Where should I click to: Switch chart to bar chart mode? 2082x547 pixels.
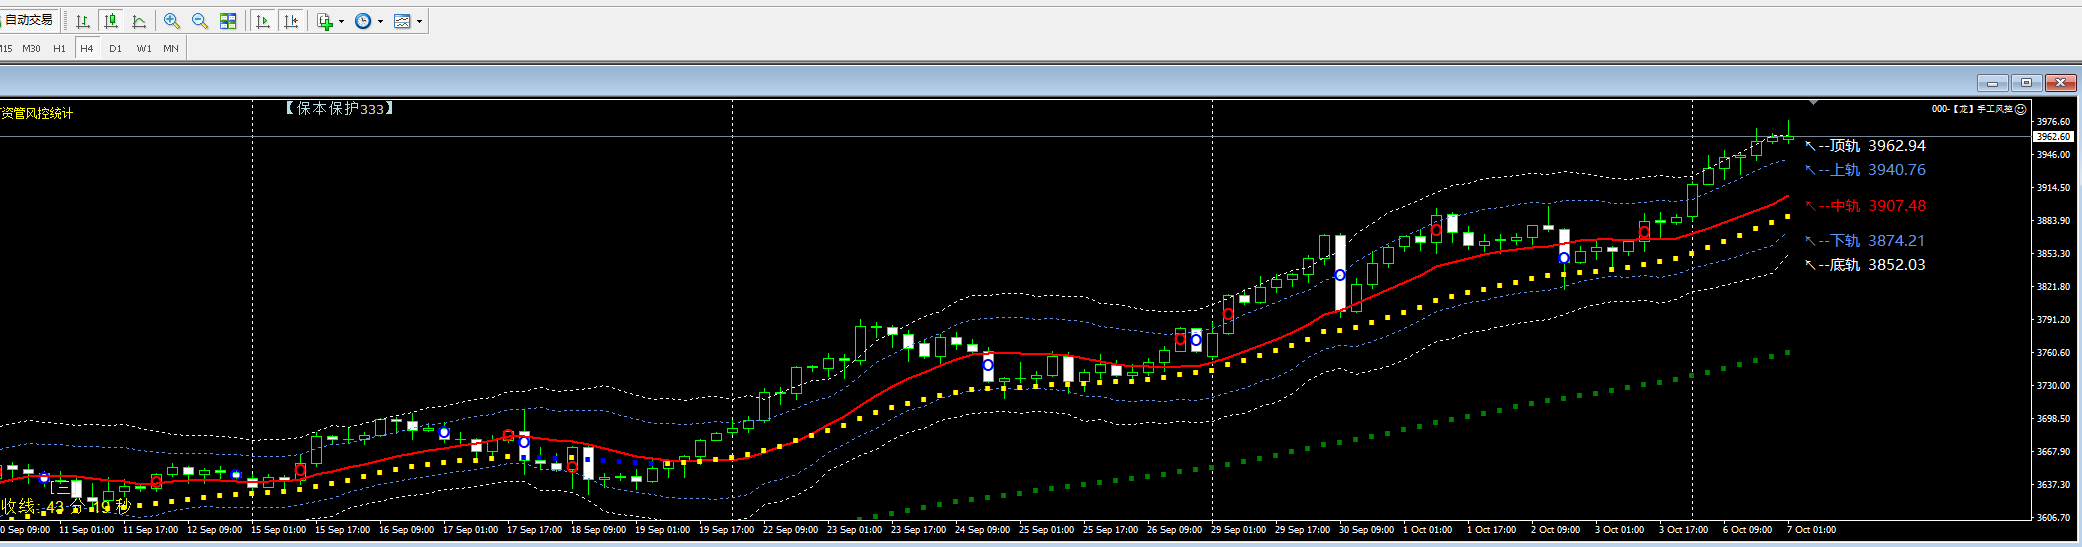coord(83,21)
